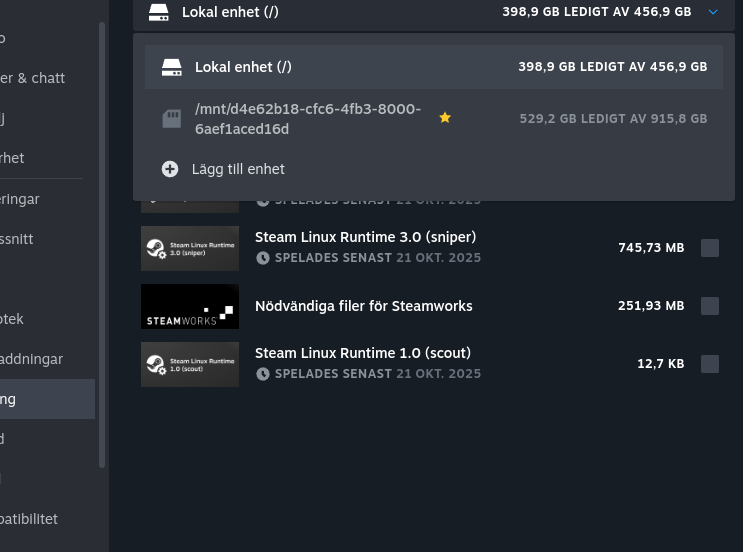Select the /mnt/d4e62b18 drive entry
743x552 pixels.
pyautogui.click(x=308, y=119)
